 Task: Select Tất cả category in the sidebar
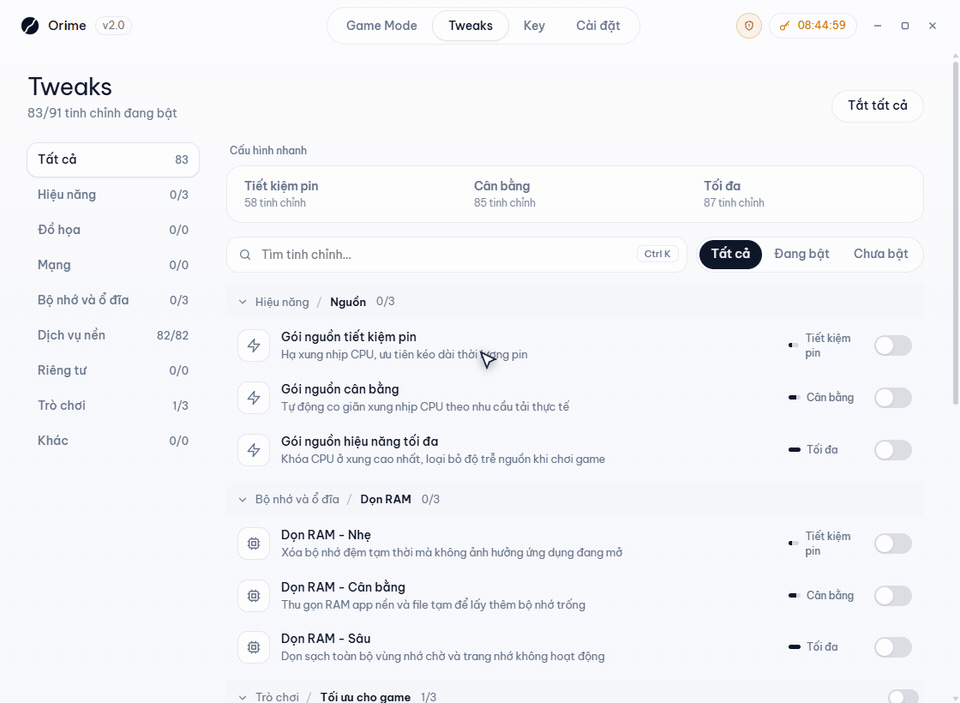tap(113, 160)
